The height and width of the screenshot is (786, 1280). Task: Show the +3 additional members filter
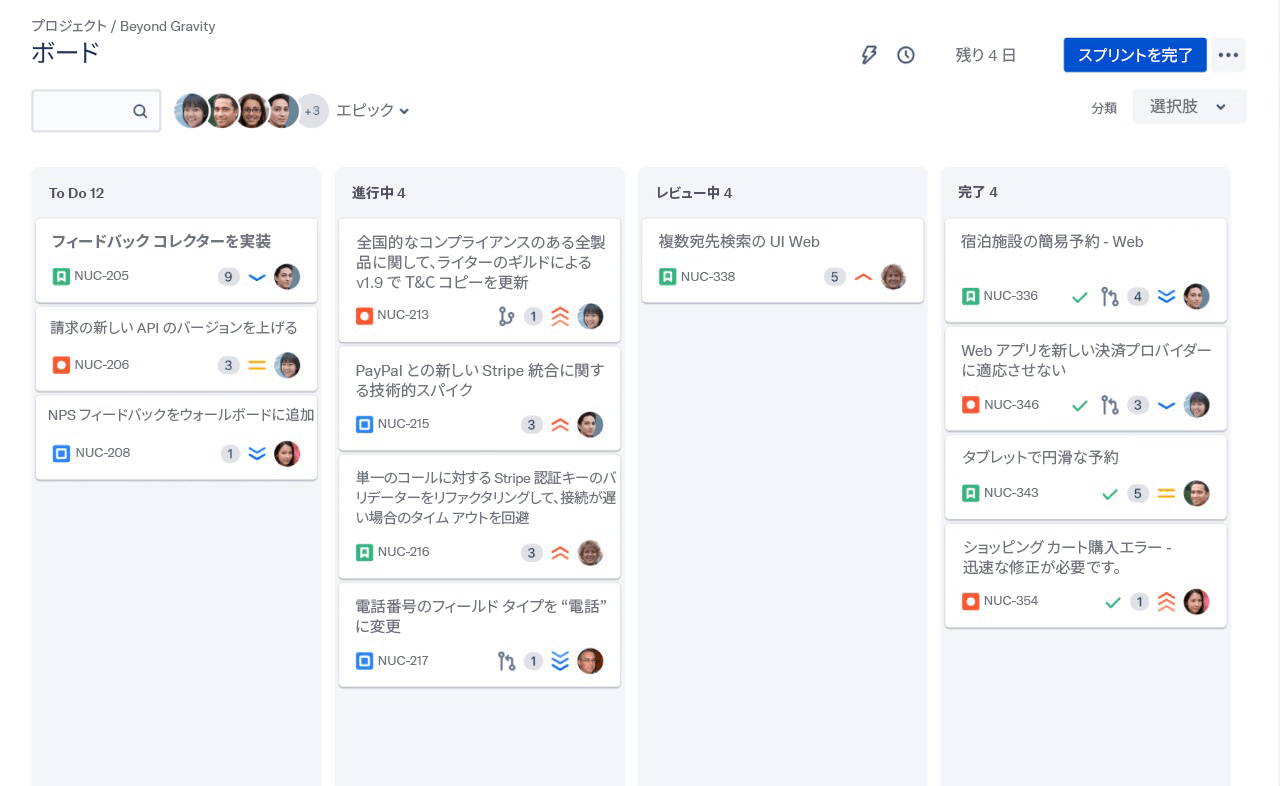312,111
